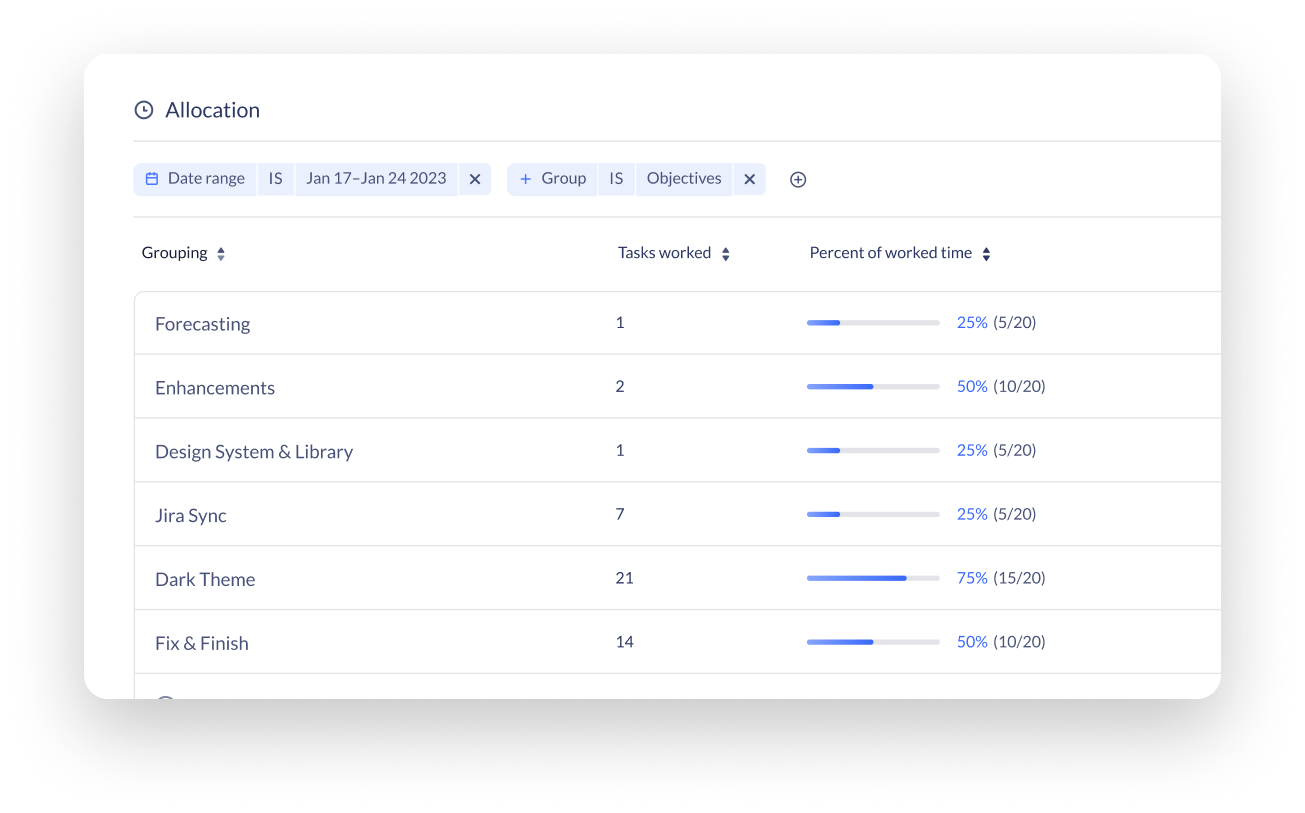This screenshot has width=1305, height=813.
Task: Click tasks worked 7 for Jira Sync
Action: (620, 514)
